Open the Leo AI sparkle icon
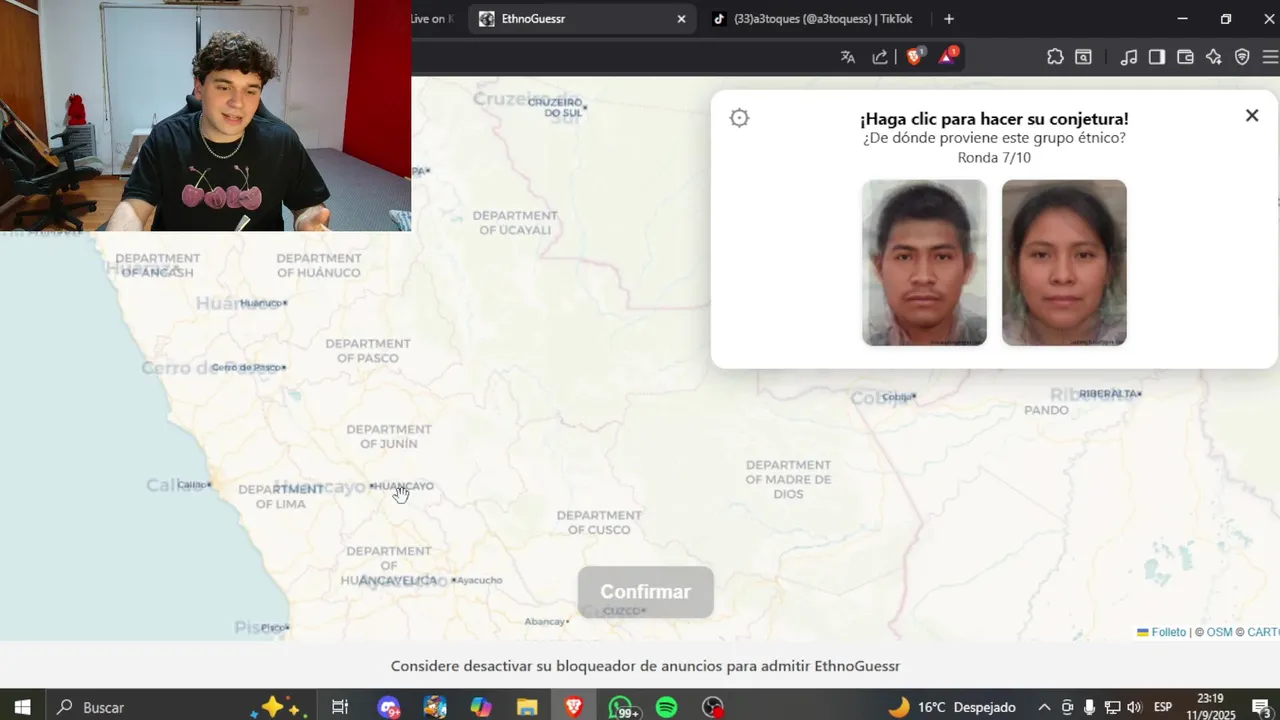 (x=1214, y=57)
